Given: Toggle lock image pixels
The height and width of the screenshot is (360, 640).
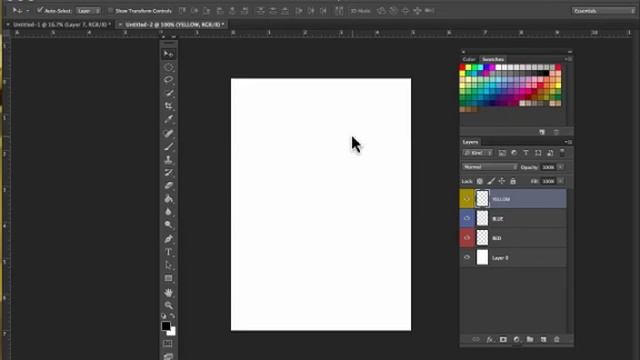Looking at the screenshot, I should [491, 181].
